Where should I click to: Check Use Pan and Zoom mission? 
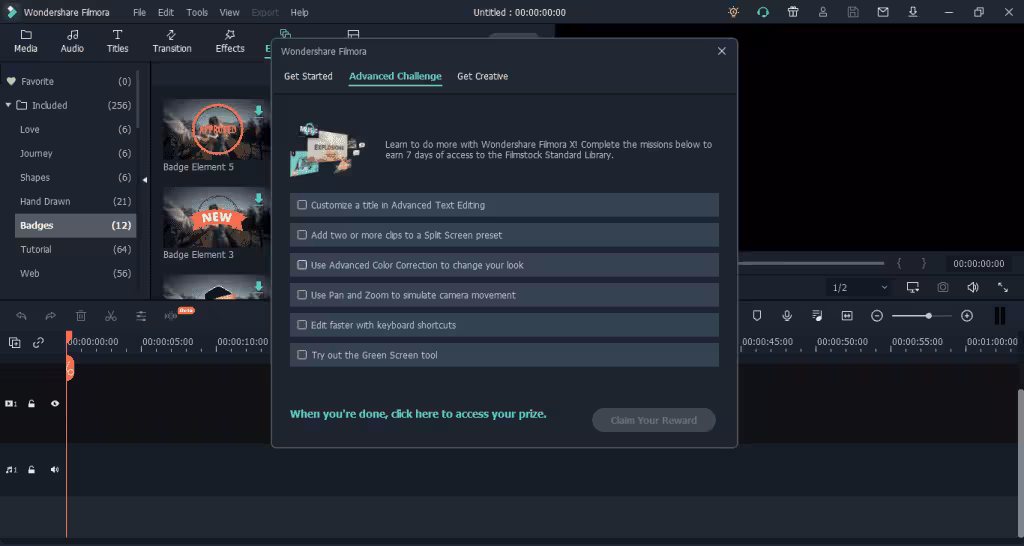click(x=302, y=295)
